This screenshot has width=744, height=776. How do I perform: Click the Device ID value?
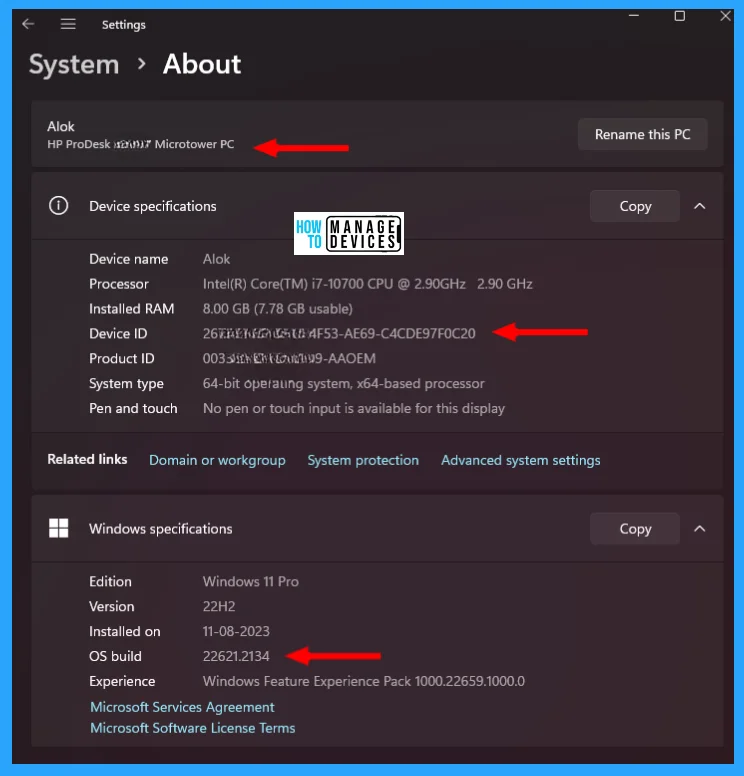click(339, 334)
